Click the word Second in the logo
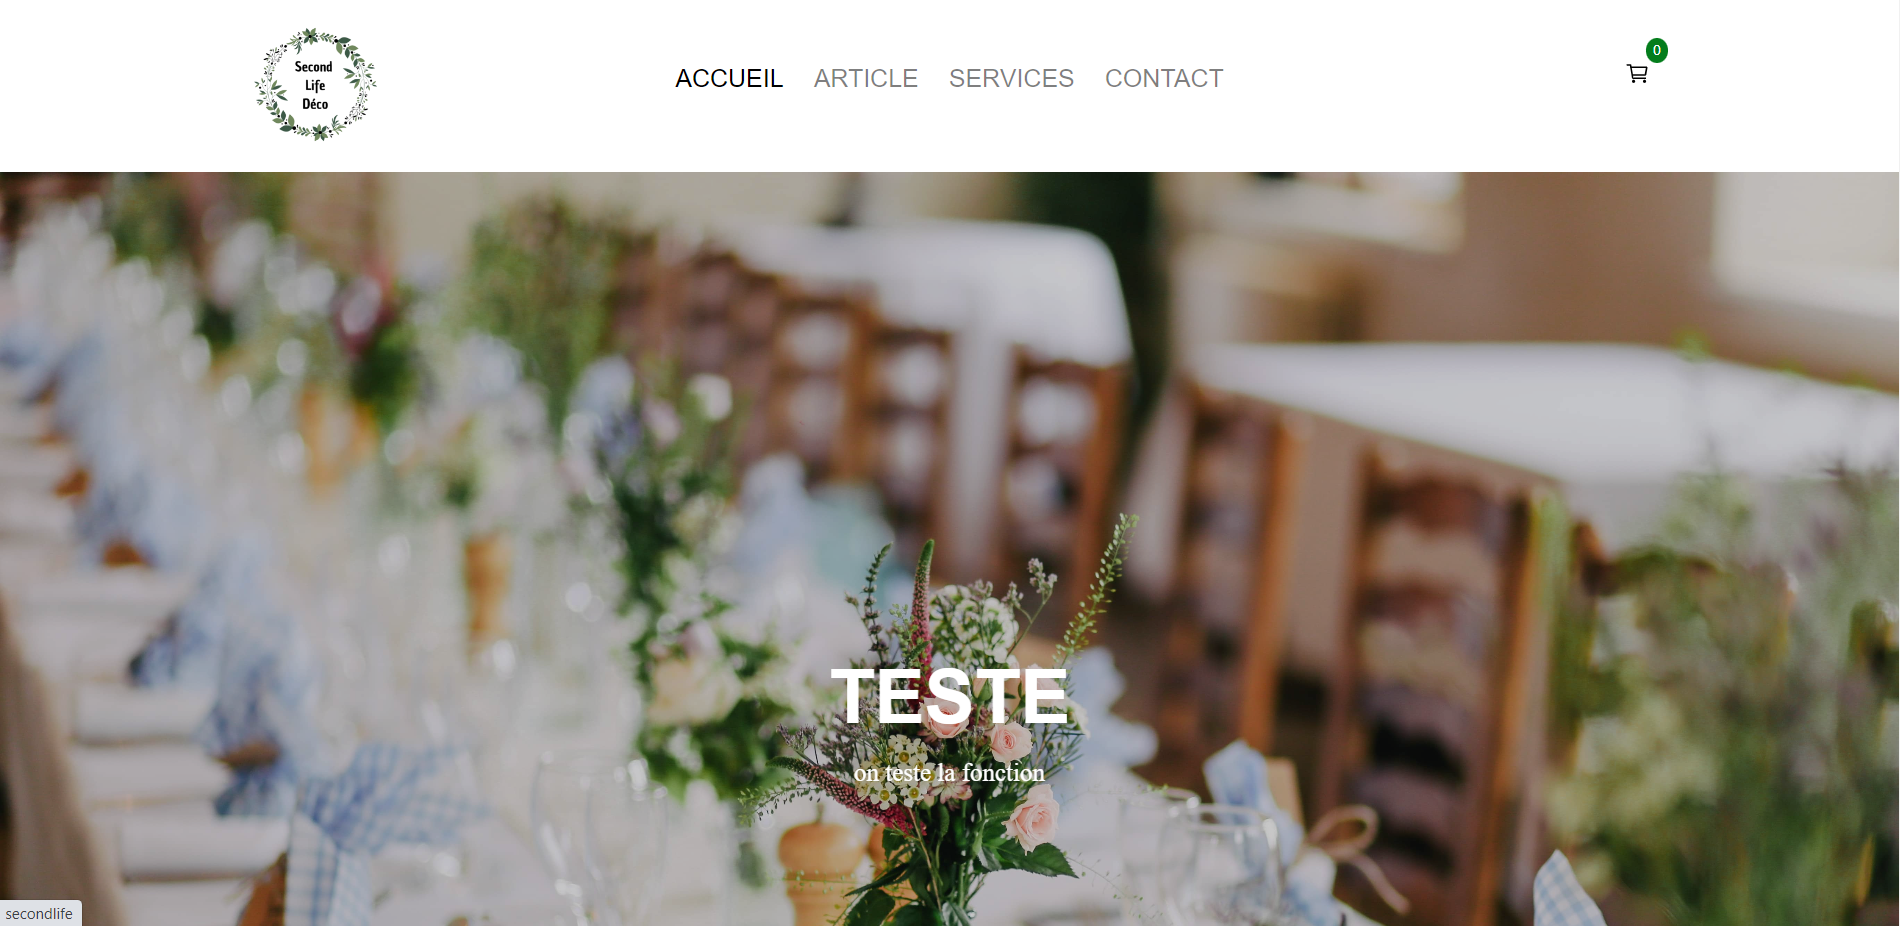The width and height of the screenshot is (1900, 926). [314, 67]
